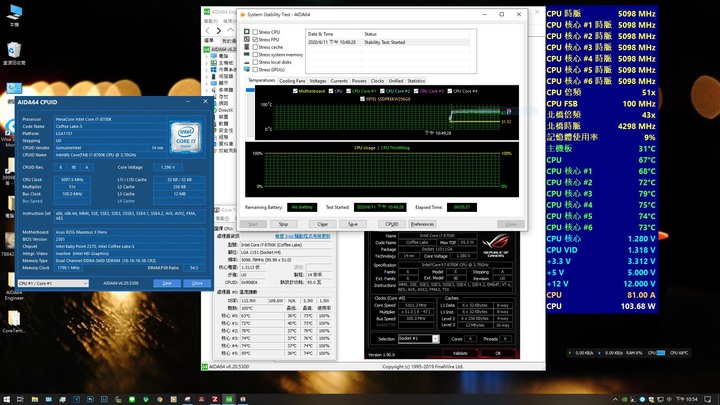Click the Stress cache chip icon
Image resolution: width=720 pixels, height=405 pixels.
coord(247,47)
